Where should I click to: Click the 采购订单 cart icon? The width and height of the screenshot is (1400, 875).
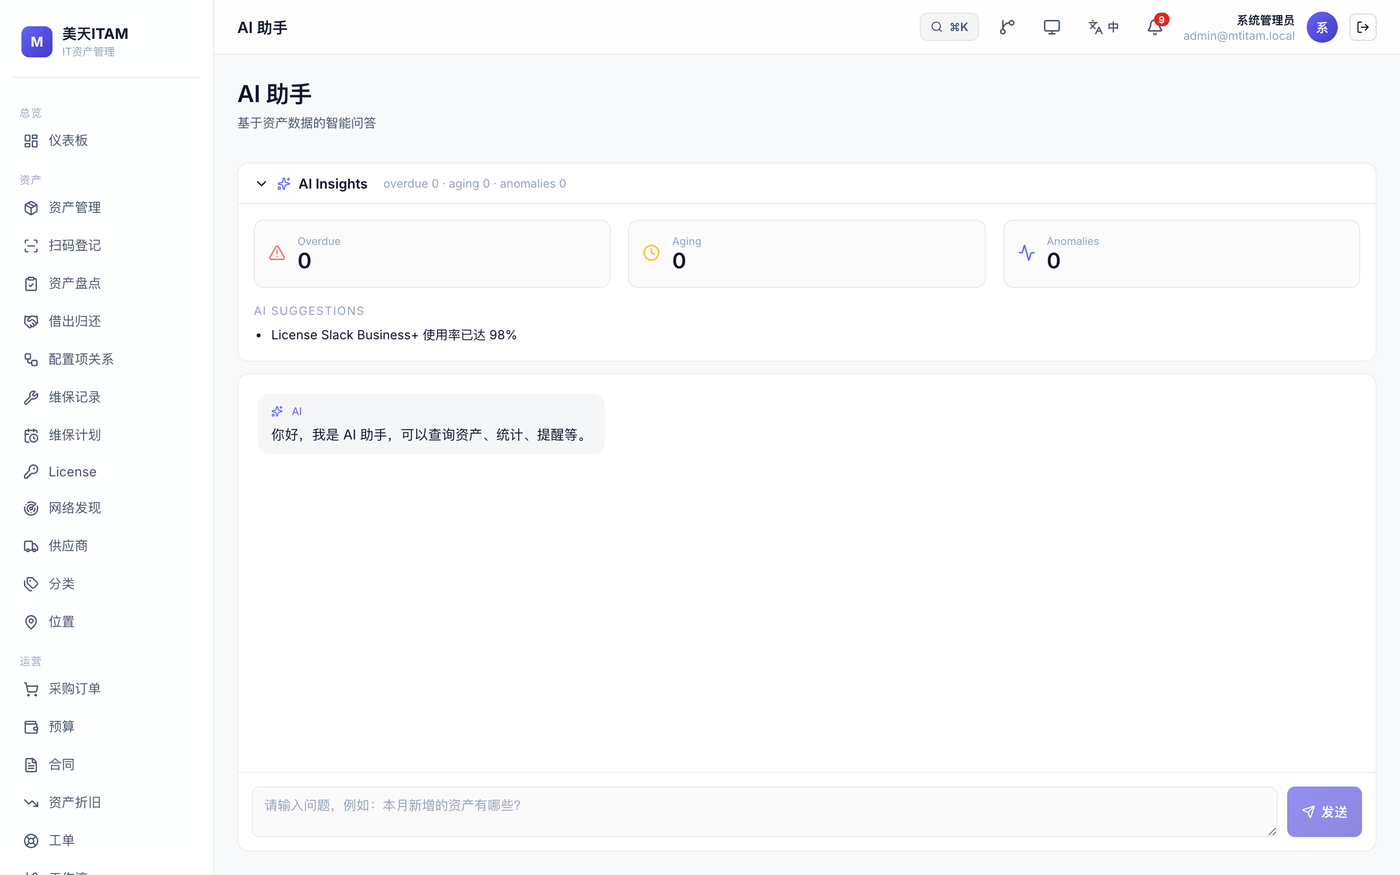point(31,690)
